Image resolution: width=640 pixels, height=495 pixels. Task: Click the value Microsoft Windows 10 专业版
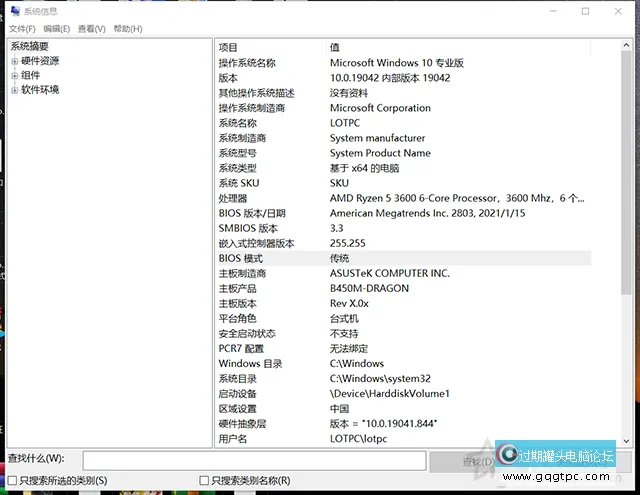[x=397, y=63]
